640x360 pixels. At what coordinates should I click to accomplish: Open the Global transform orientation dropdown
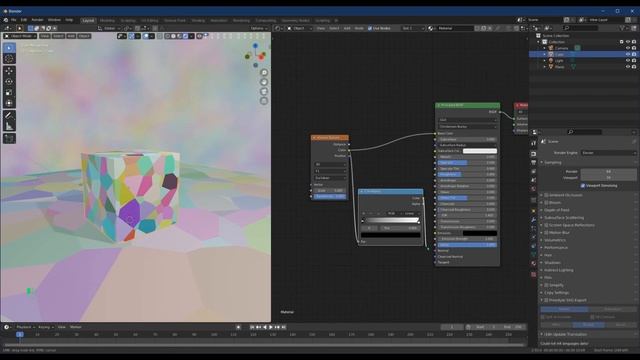click(109, 28)
